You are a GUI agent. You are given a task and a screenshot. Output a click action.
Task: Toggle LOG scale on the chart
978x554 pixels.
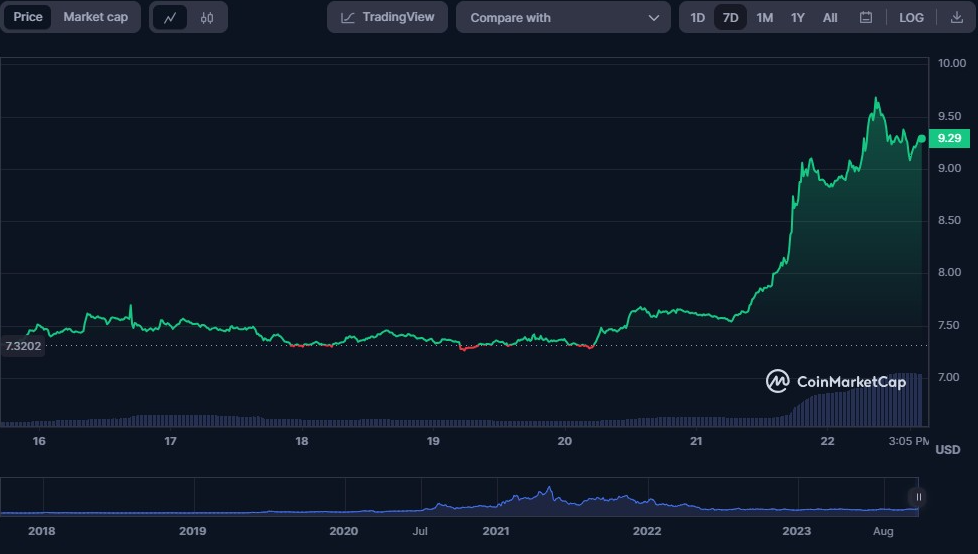pos(911,18)
